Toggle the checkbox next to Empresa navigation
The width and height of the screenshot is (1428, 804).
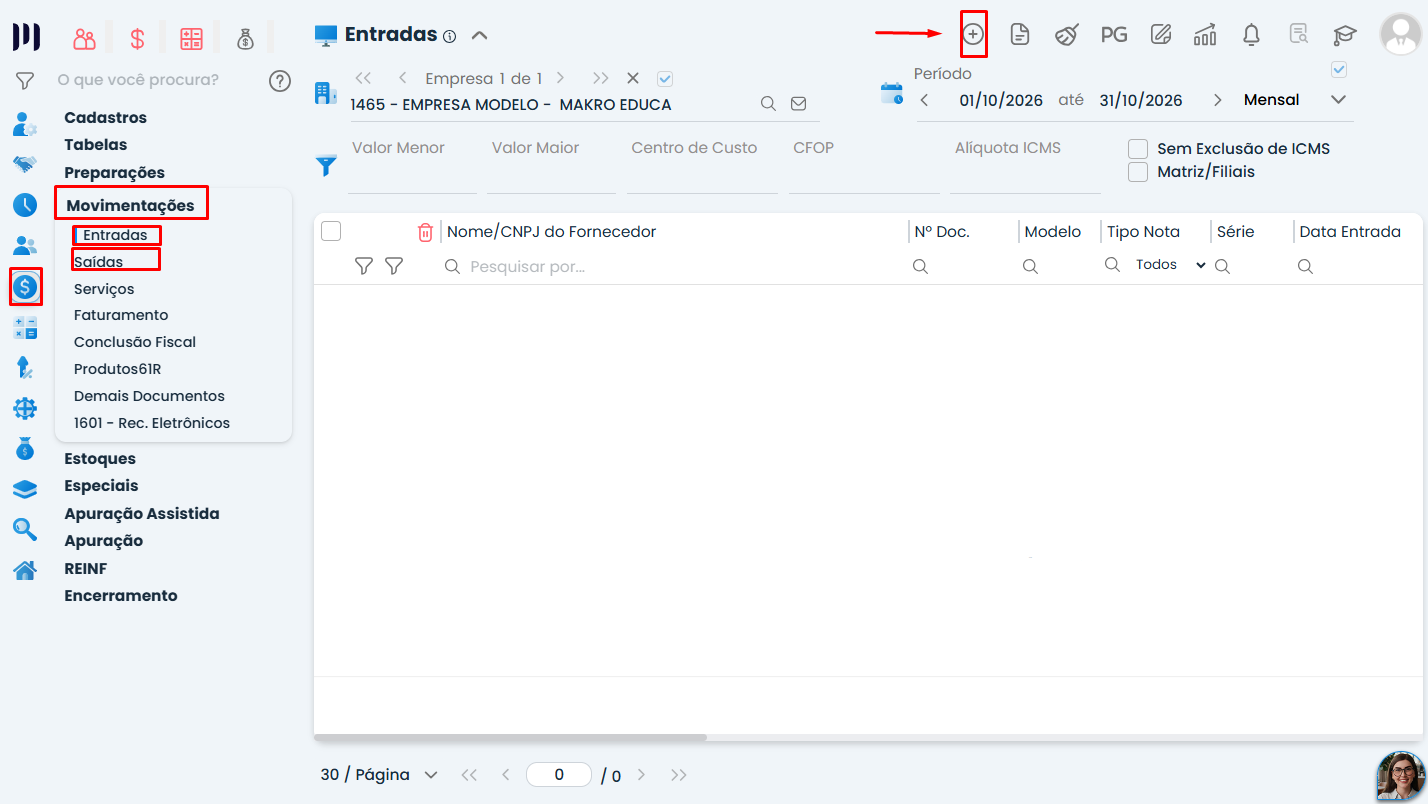pos(665,78)
